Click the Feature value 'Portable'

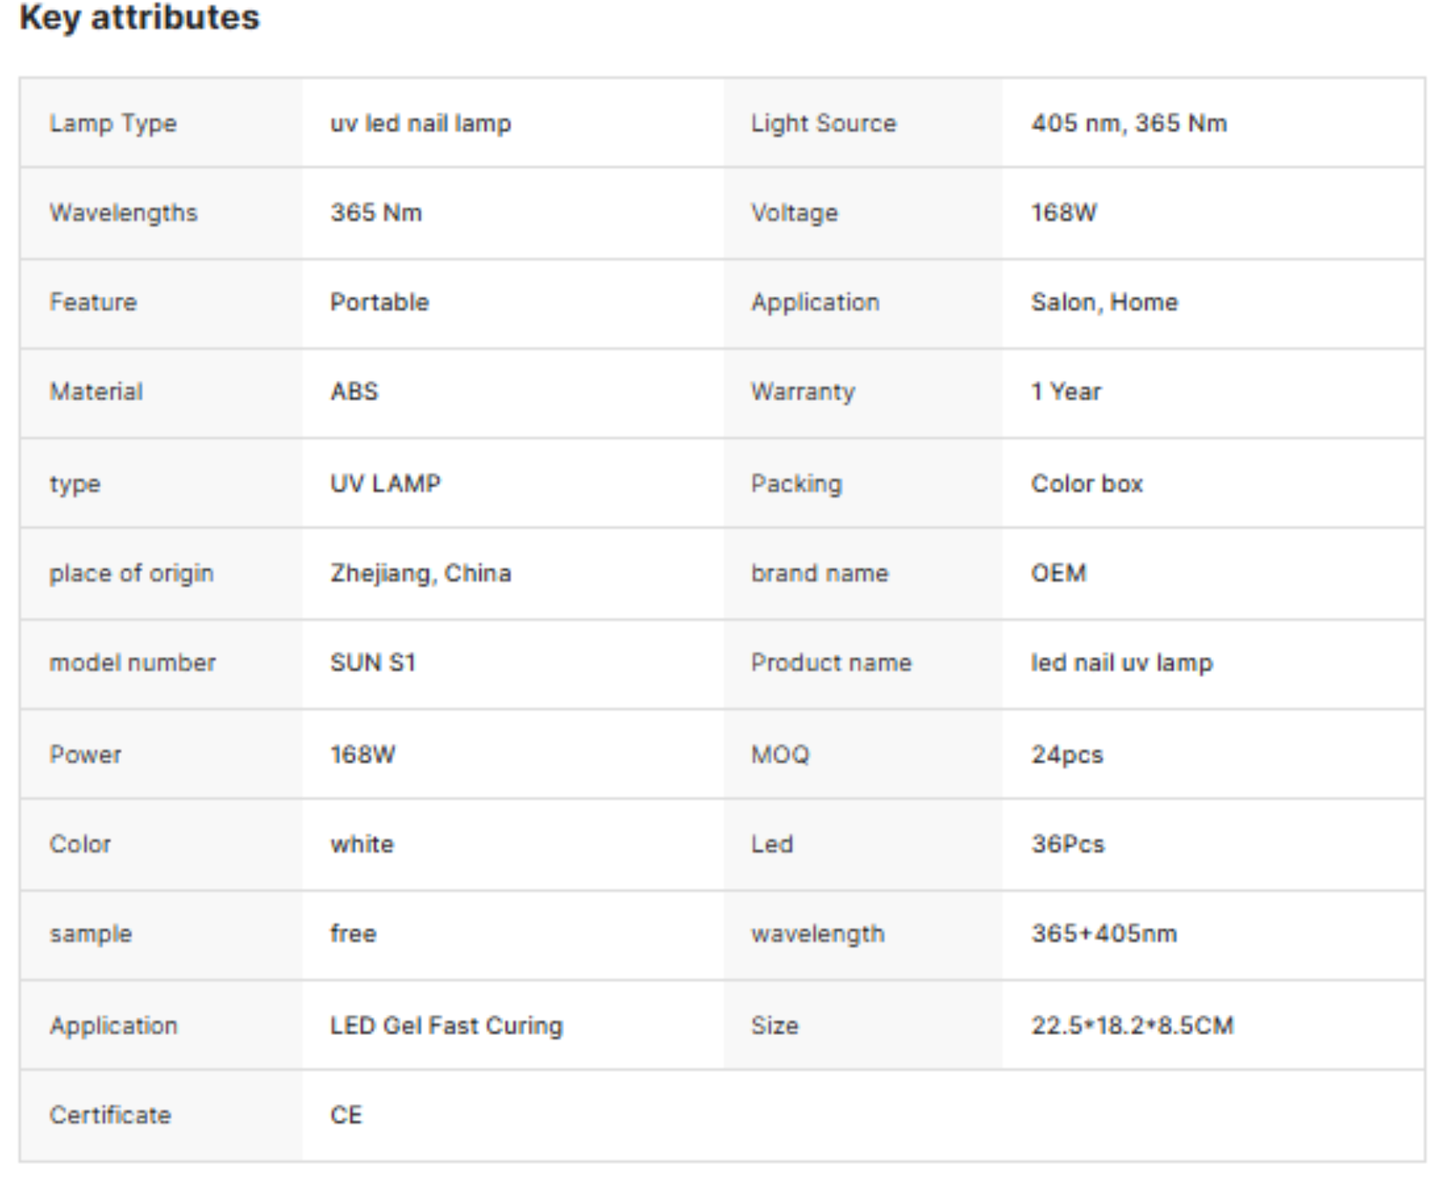point(379,302)
